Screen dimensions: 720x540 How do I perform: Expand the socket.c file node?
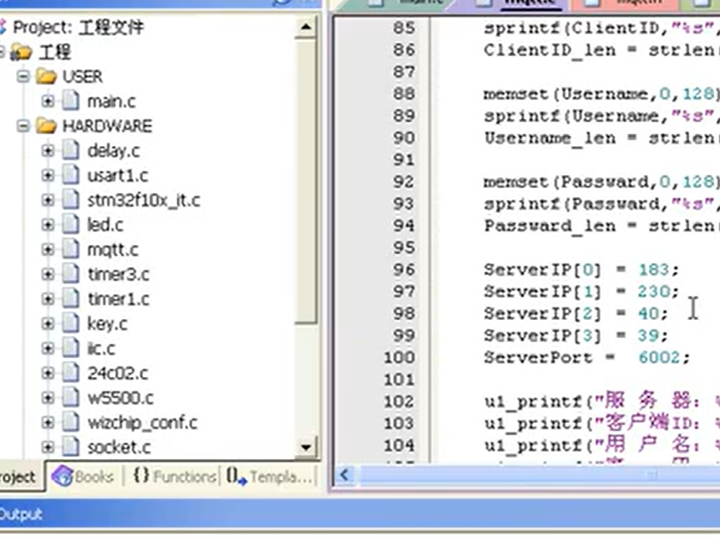(x=48, y=447)
